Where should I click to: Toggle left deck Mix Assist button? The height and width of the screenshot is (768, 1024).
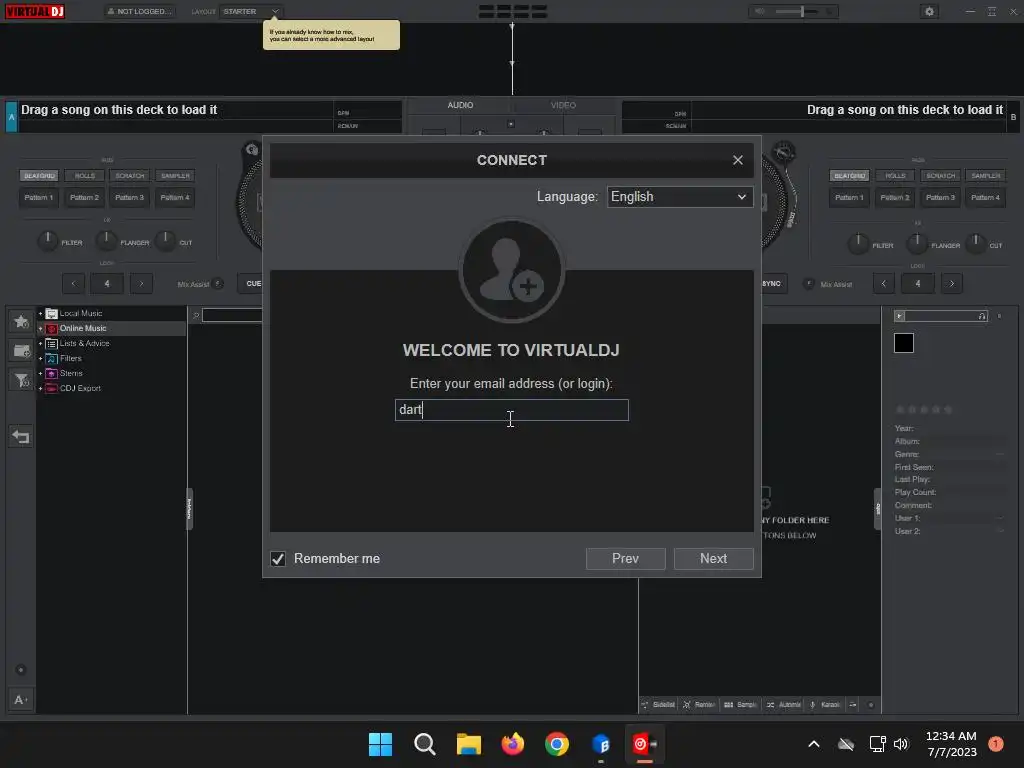coord(218,283)
